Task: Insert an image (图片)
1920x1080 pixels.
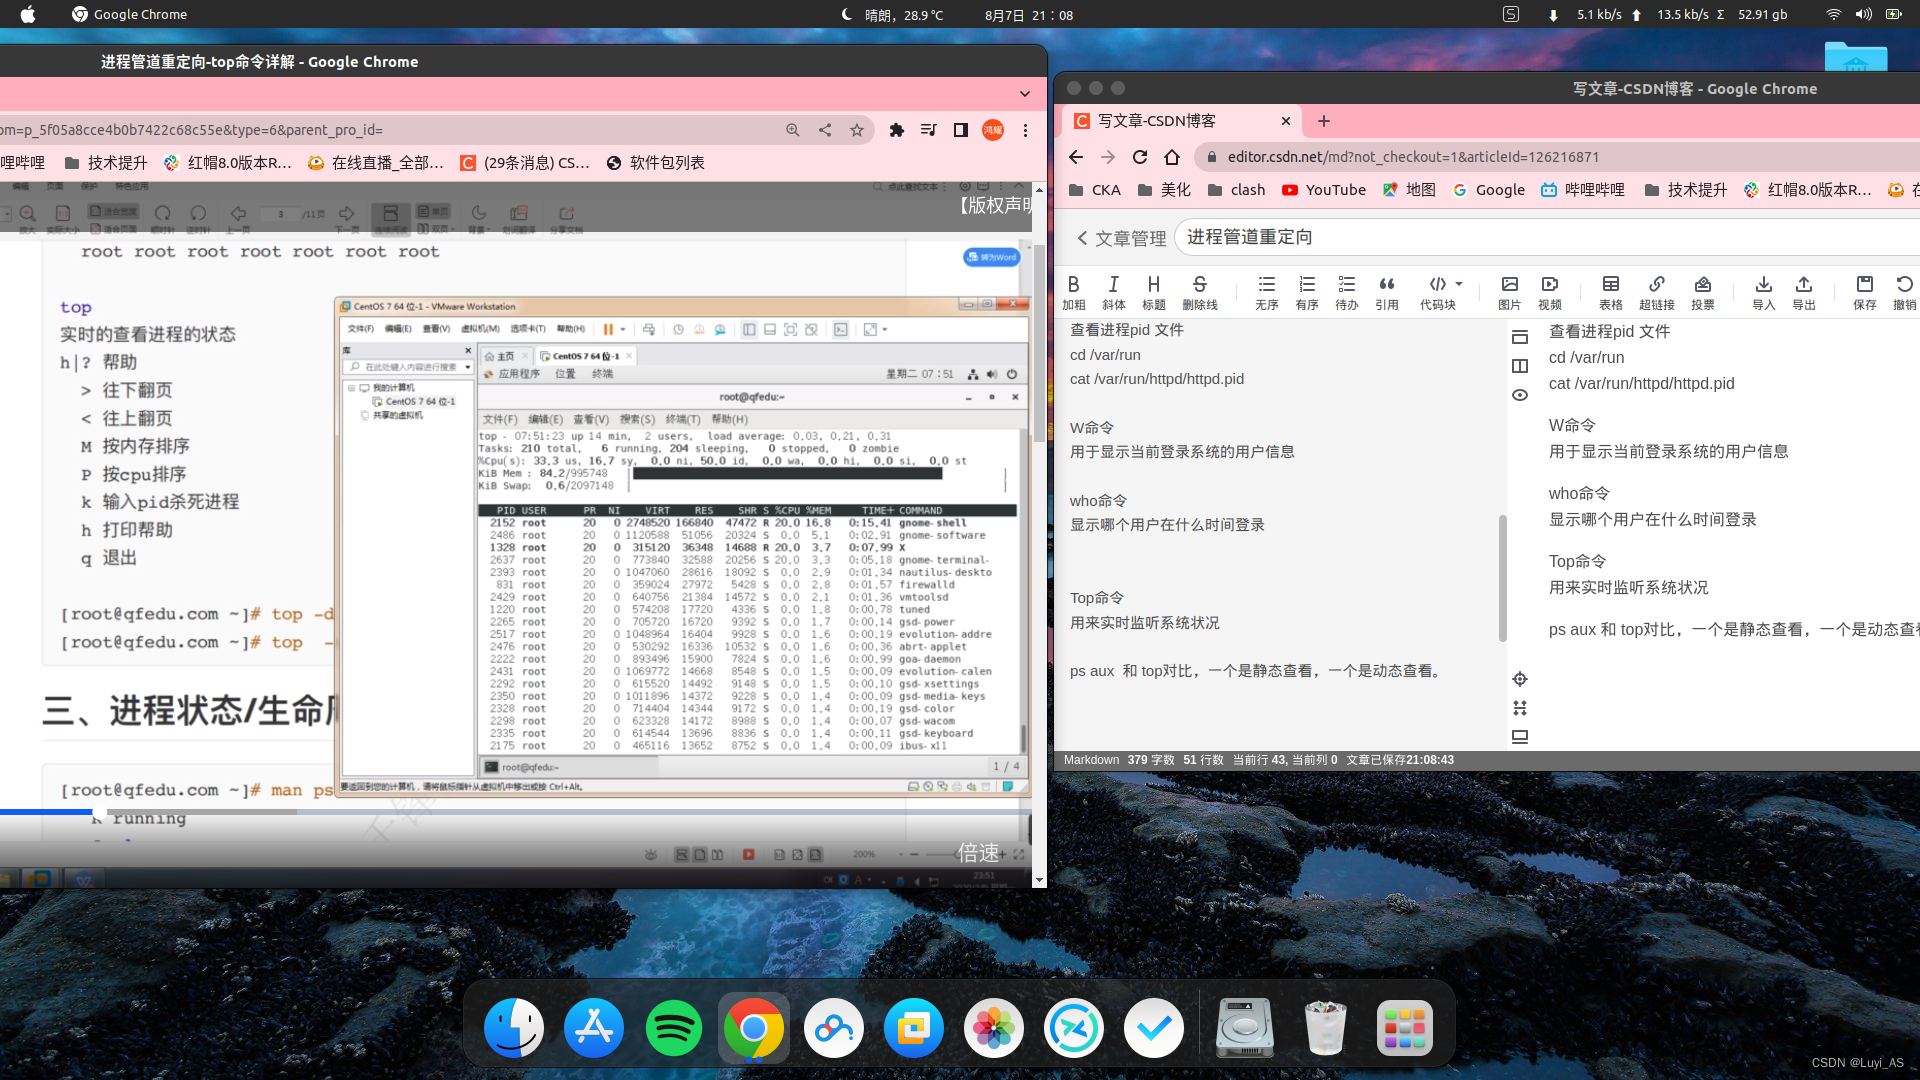Action: pos(1510,292)
